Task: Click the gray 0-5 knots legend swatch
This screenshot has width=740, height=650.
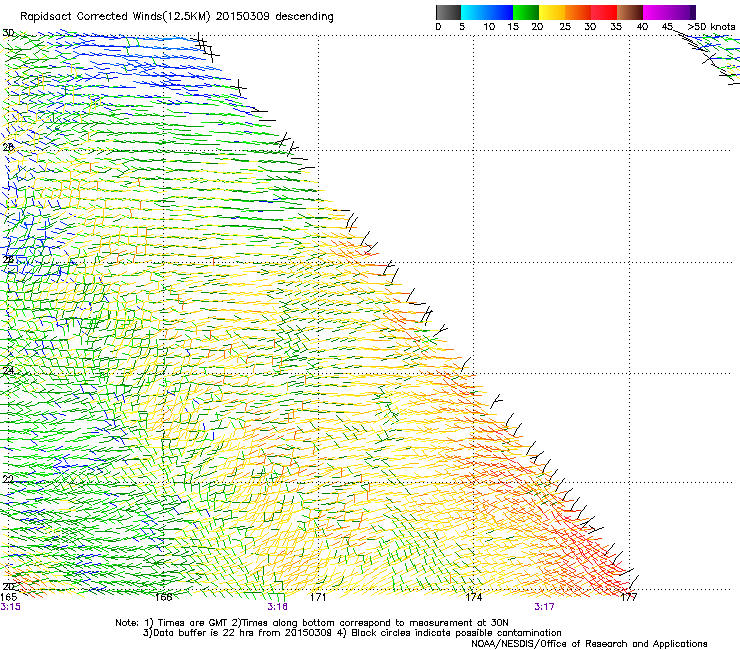Action: 448,12
